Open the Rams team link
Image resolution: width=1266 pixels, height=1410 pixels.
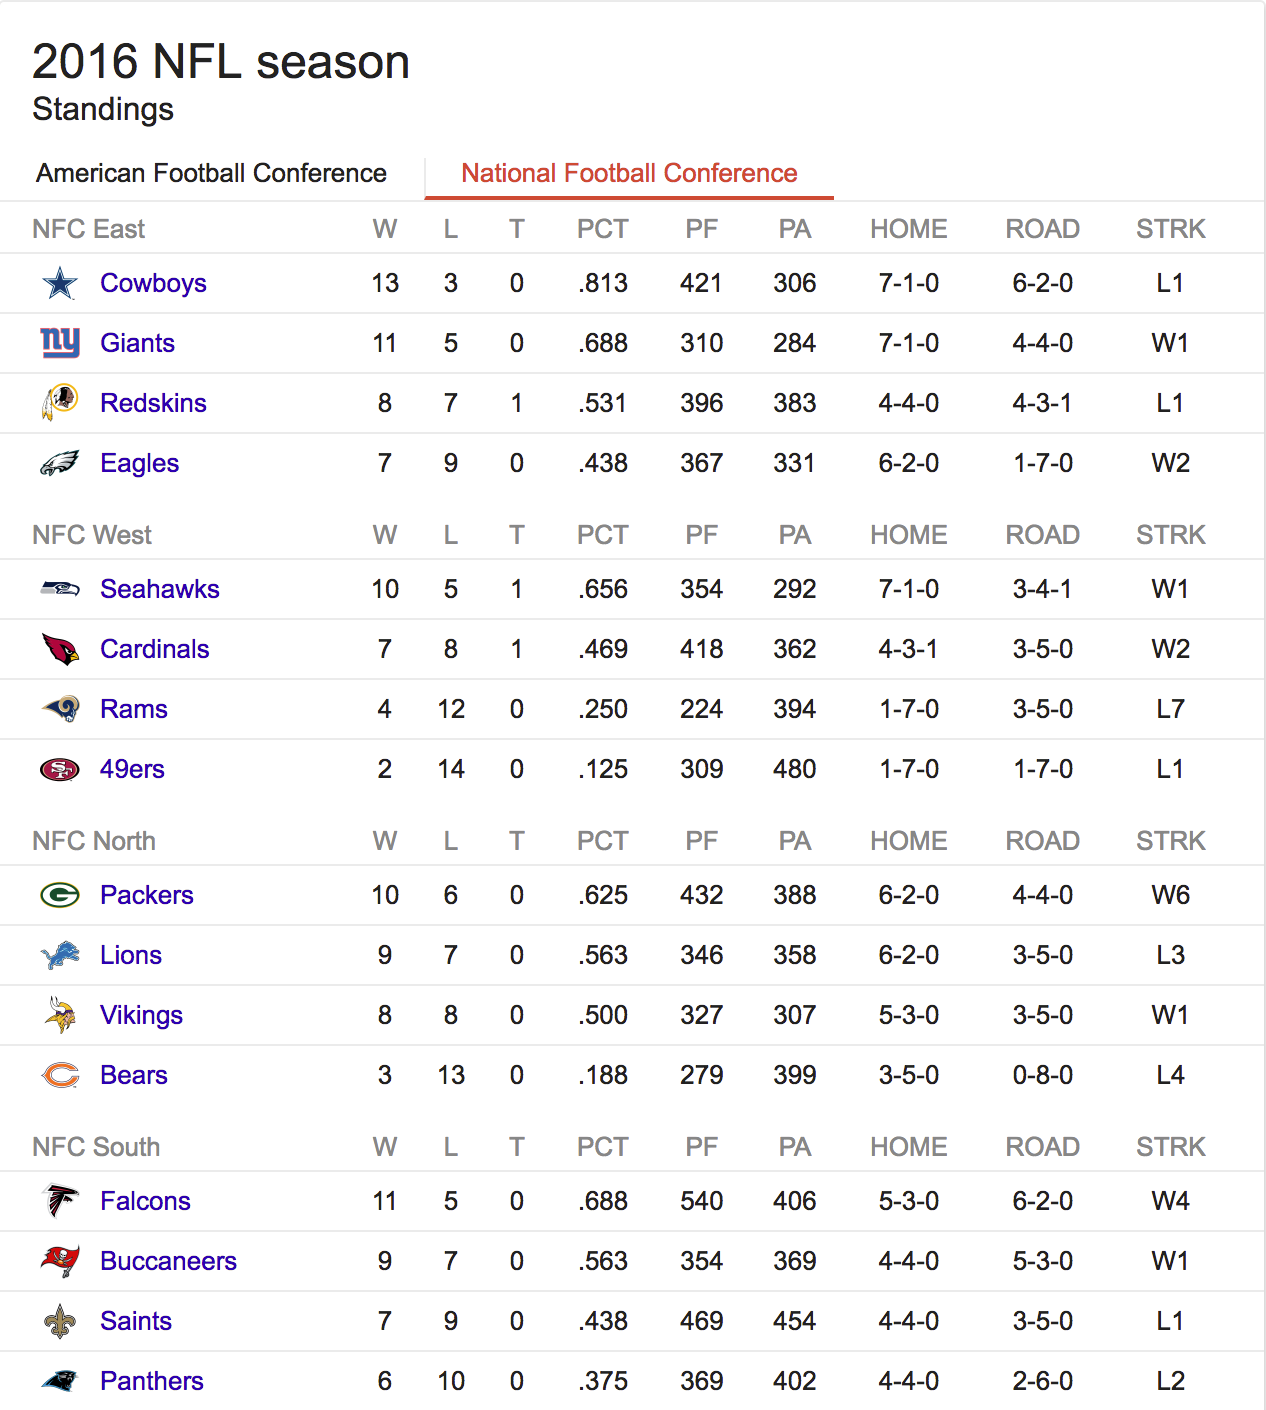pos(134,709)
